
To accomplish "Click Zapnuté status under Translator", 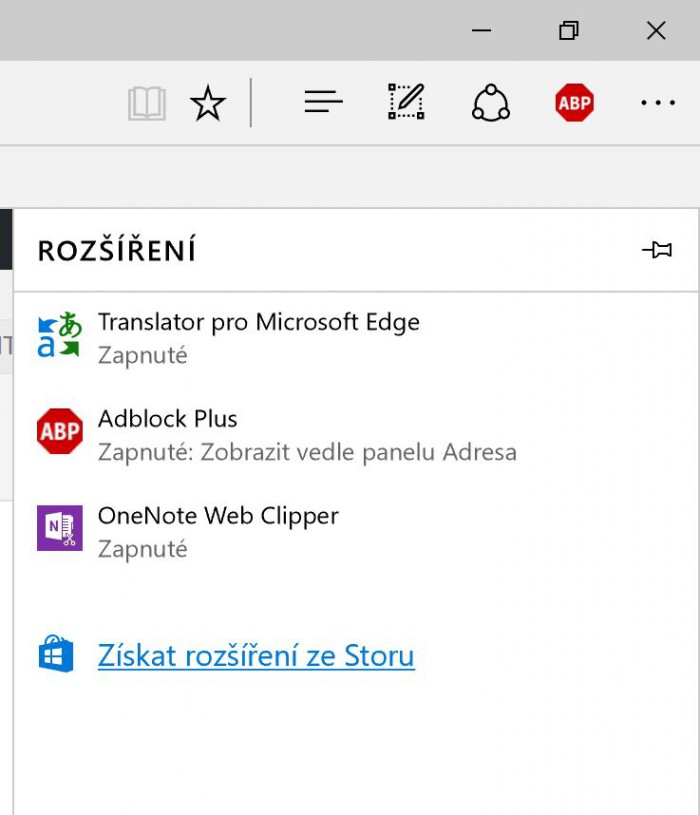I will click(x=143, y=355).
